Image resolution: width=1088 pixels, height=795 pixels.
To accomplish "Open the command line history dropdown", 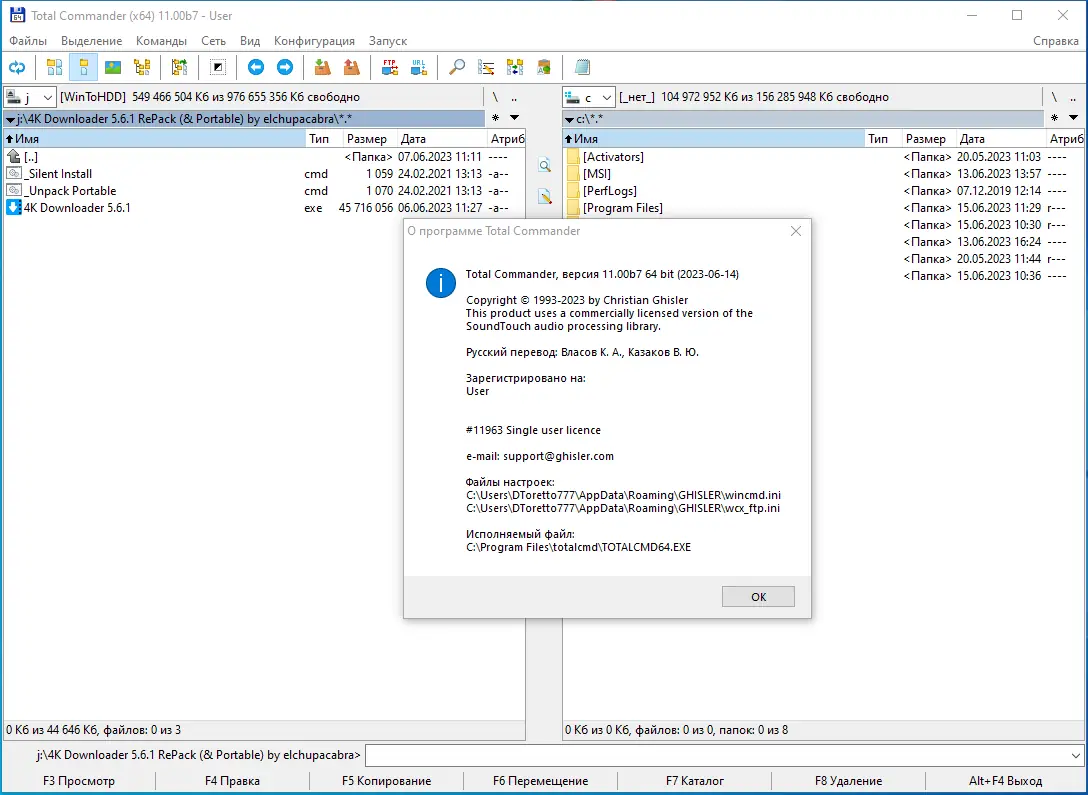I will 1076,755.
